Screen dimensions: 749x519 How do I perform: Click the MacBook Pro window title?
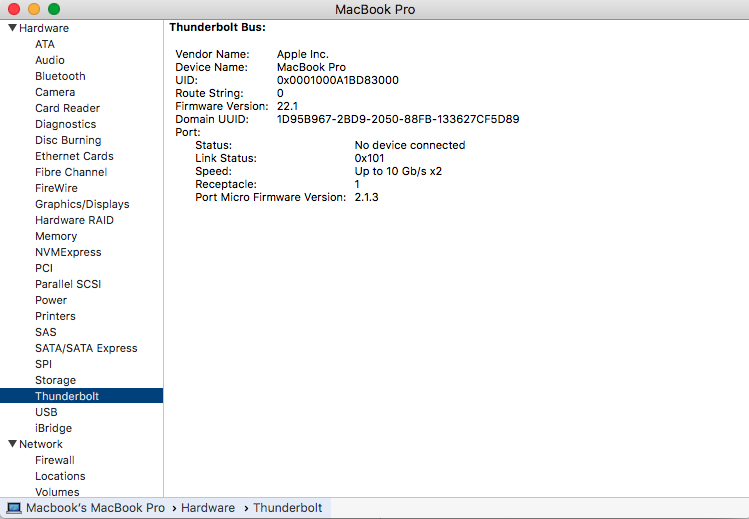(x=375, y=10)
